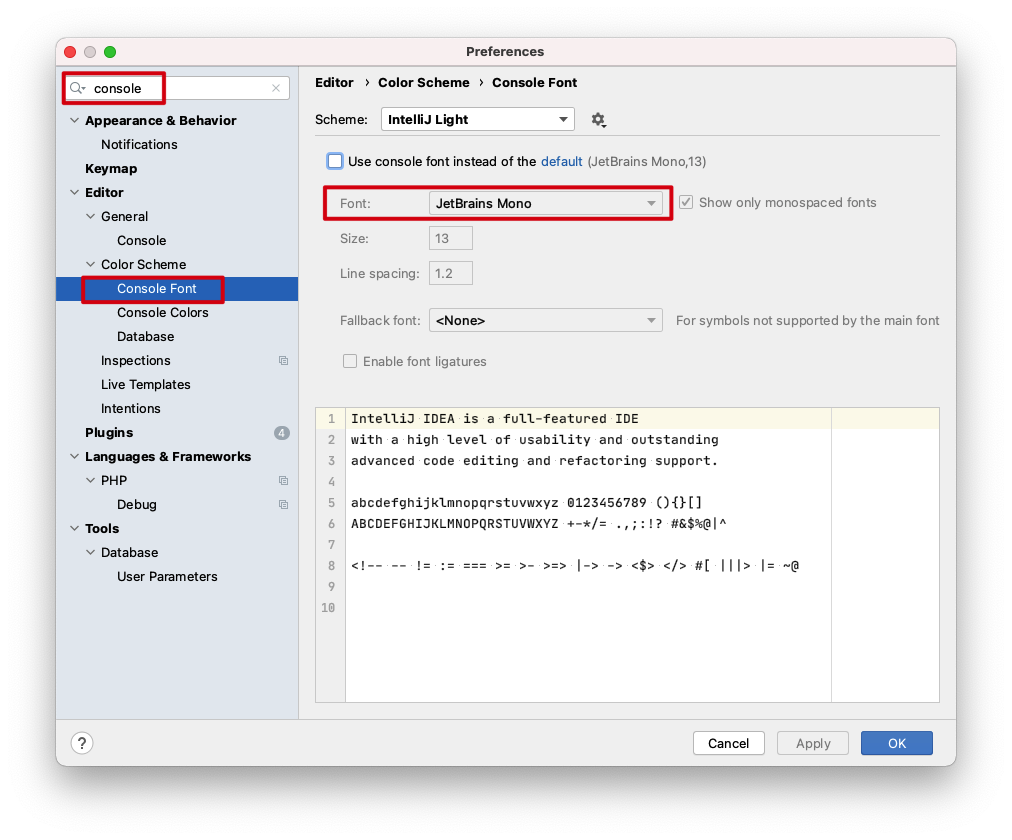Open Live Templates settings

pyautogui.click(x=146, y=385)
